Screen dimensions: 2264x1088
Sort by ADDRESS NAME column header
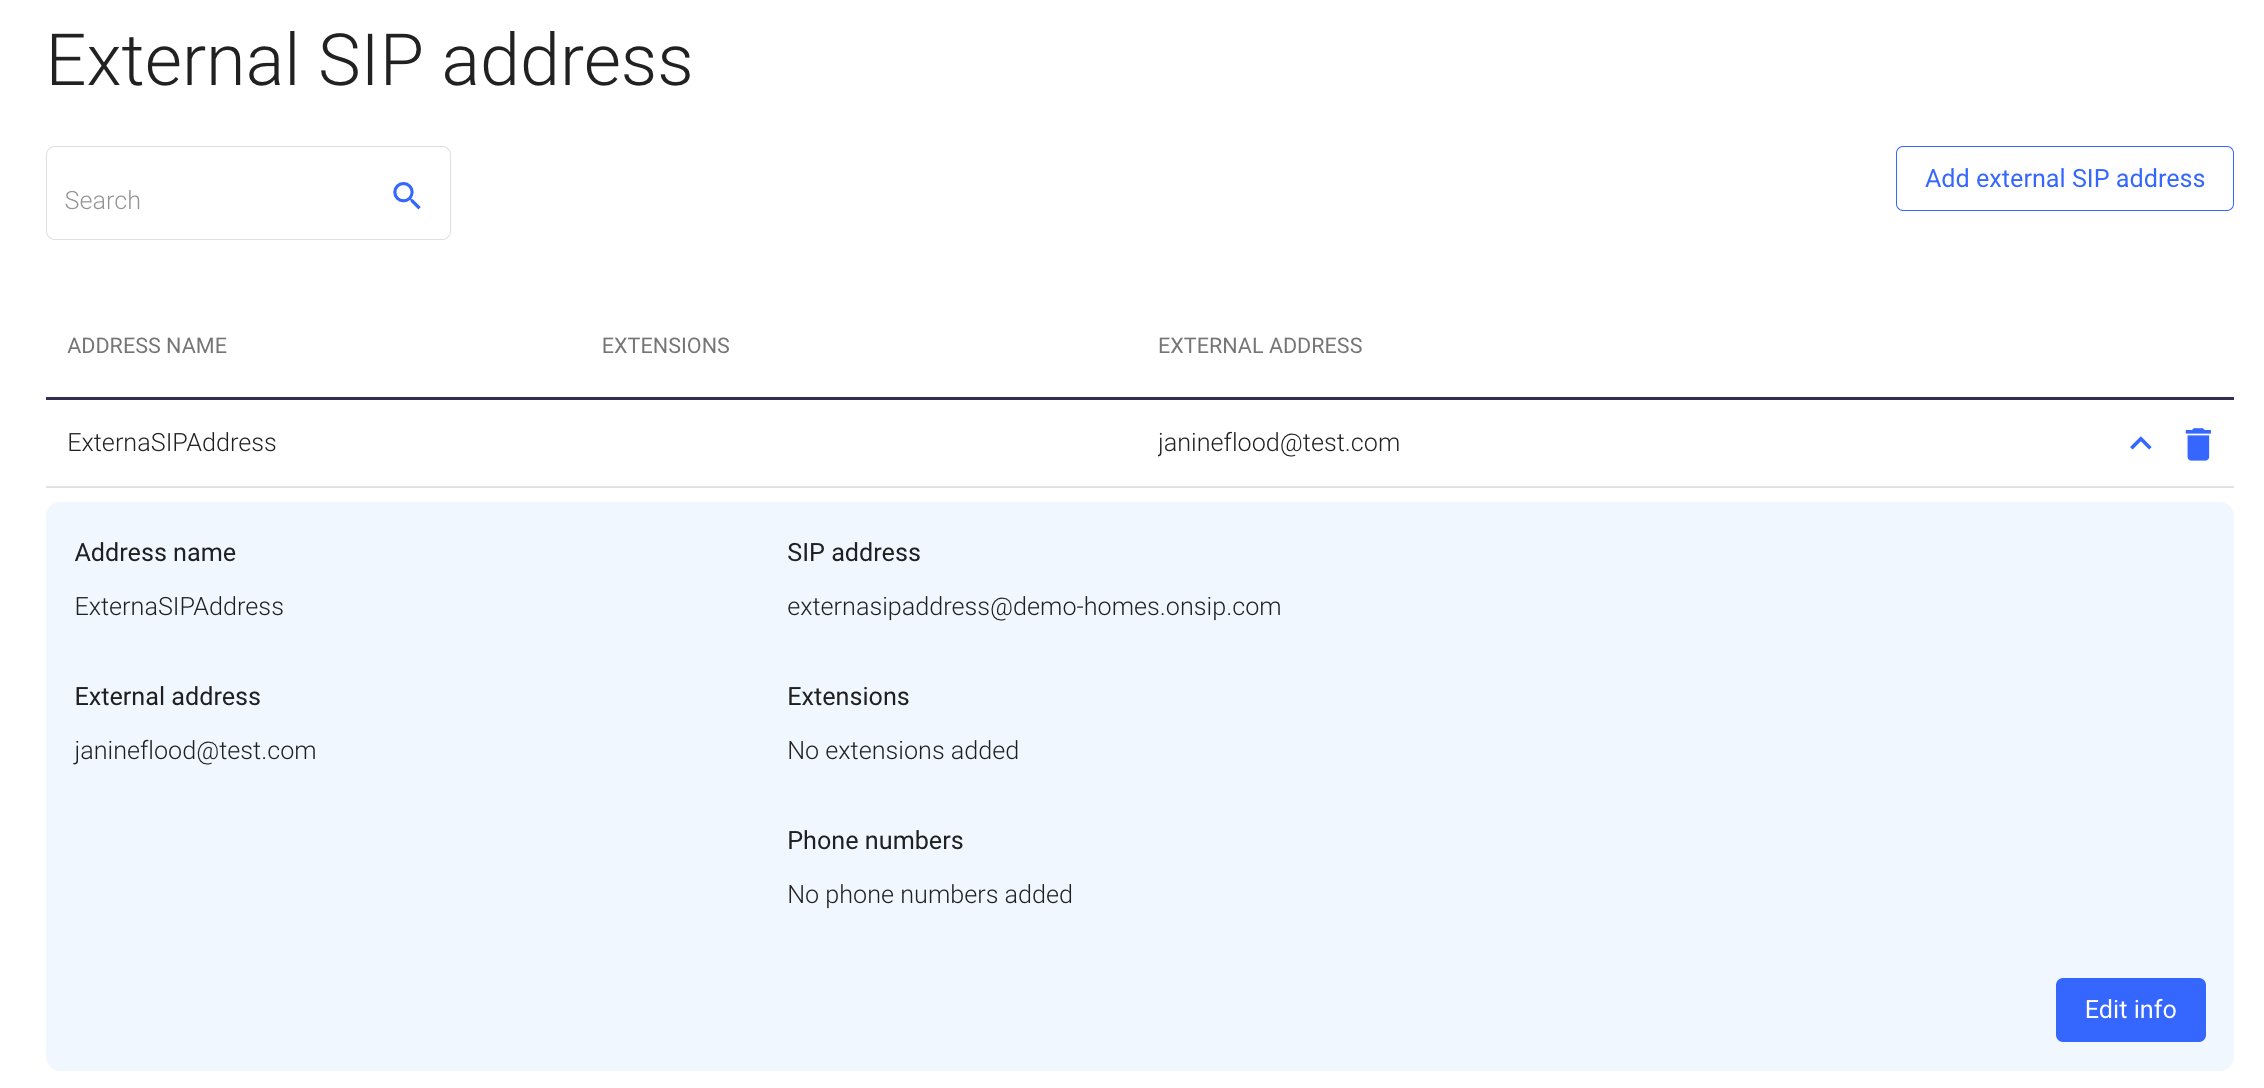pos(147,346)
